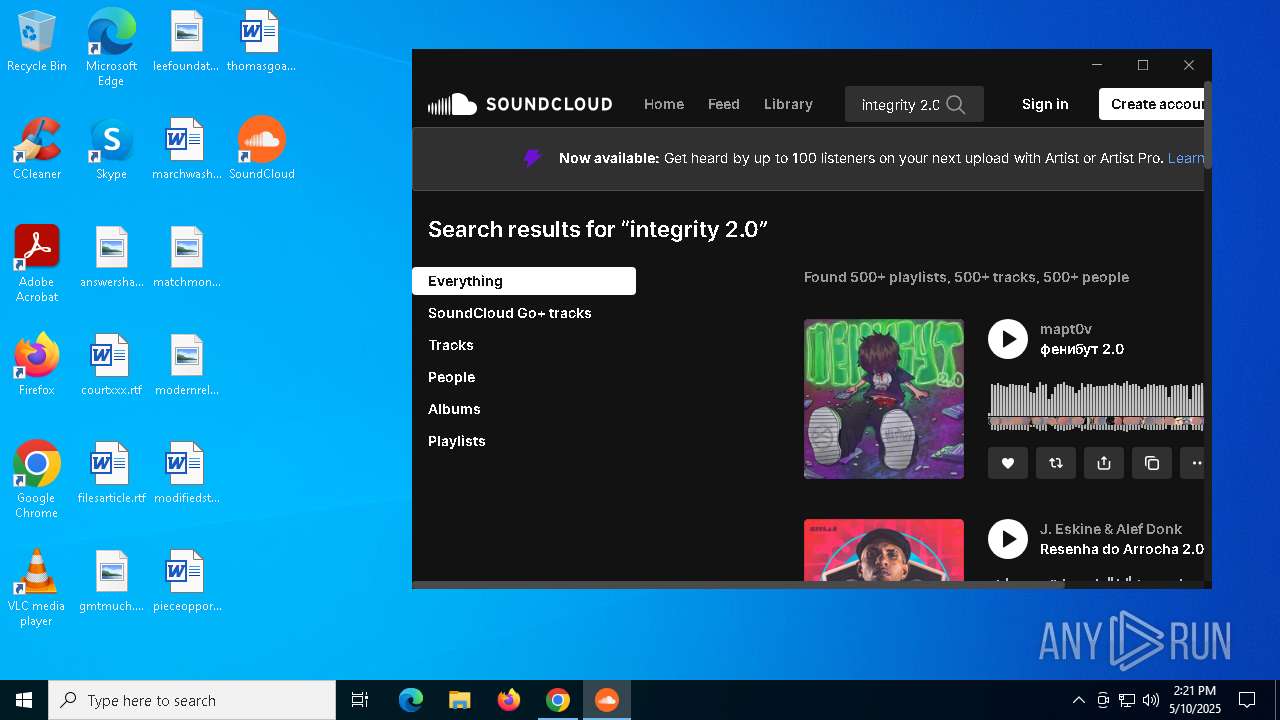Select the pieceoppor desktop document
This screenshot has height=720, width=1280.
point(187,581)
